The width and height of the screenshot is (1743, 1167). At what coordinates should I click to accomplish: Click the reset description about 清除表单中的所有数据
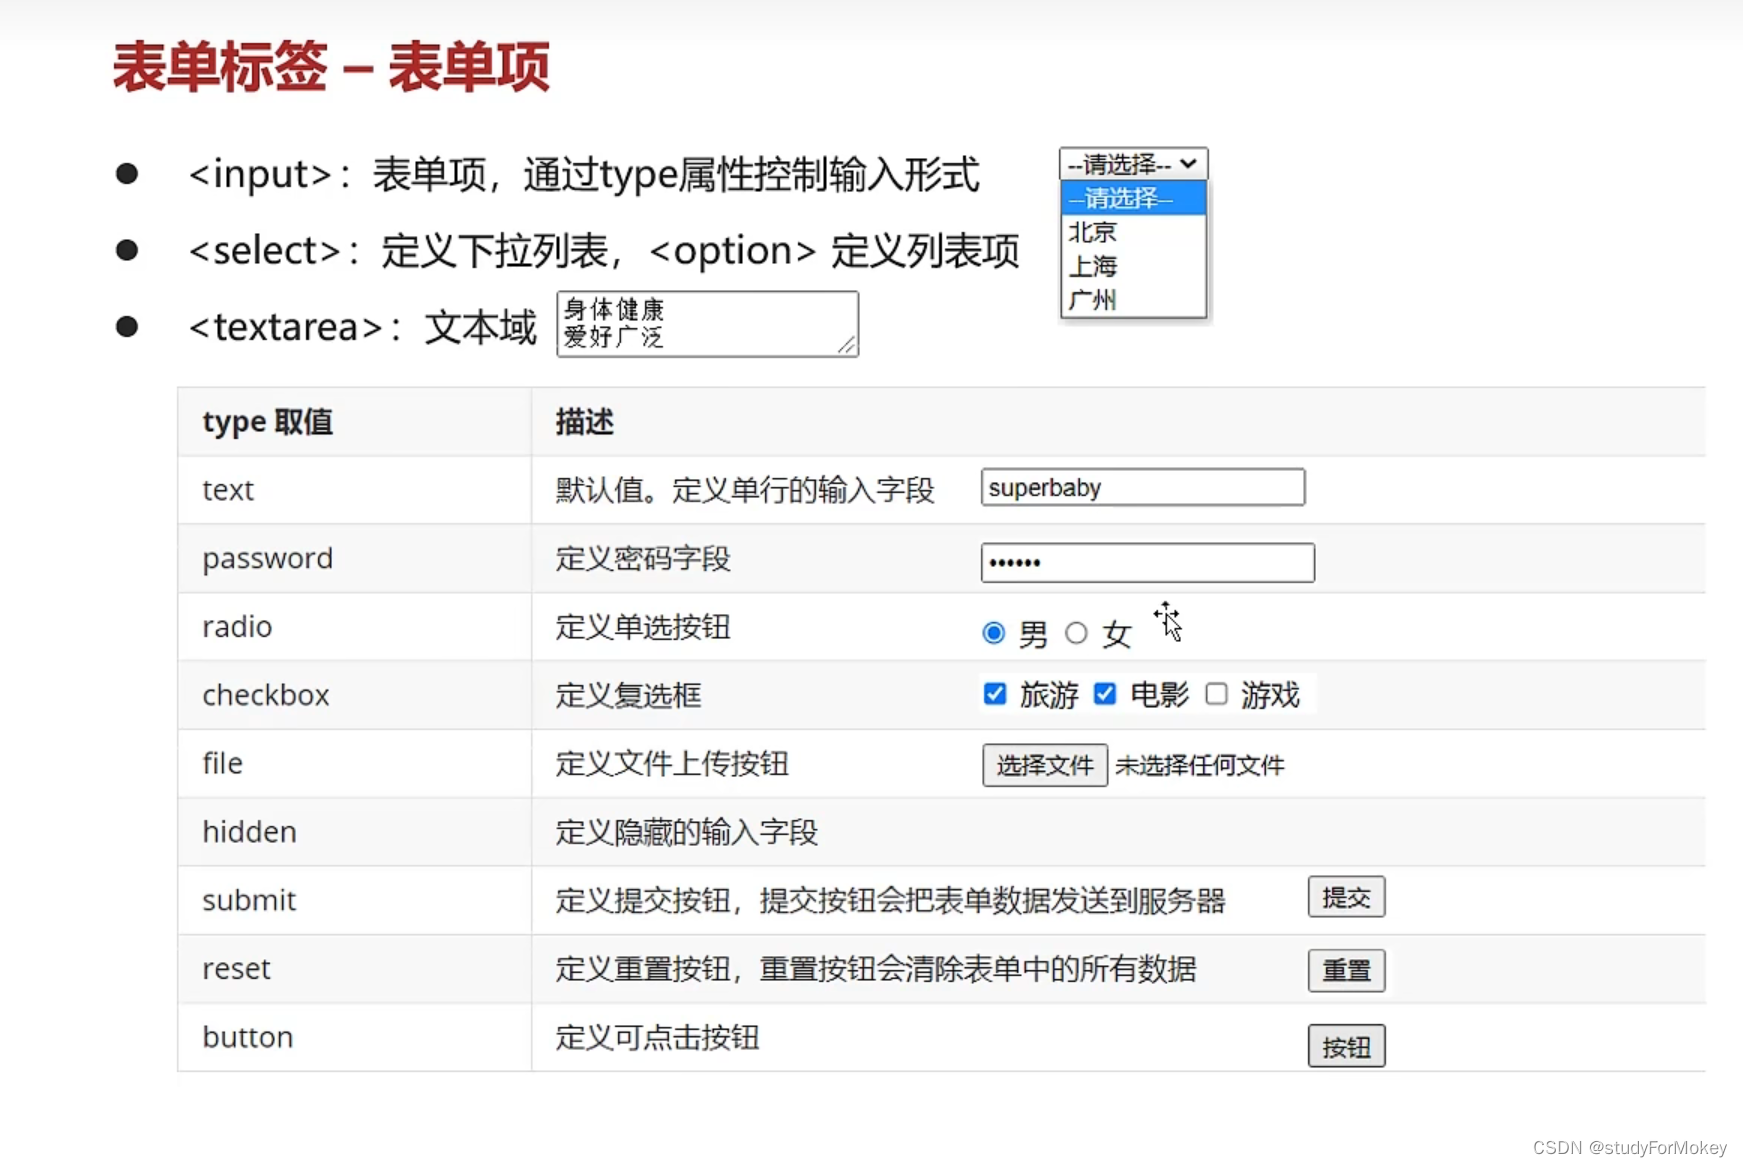click(876, 969)
